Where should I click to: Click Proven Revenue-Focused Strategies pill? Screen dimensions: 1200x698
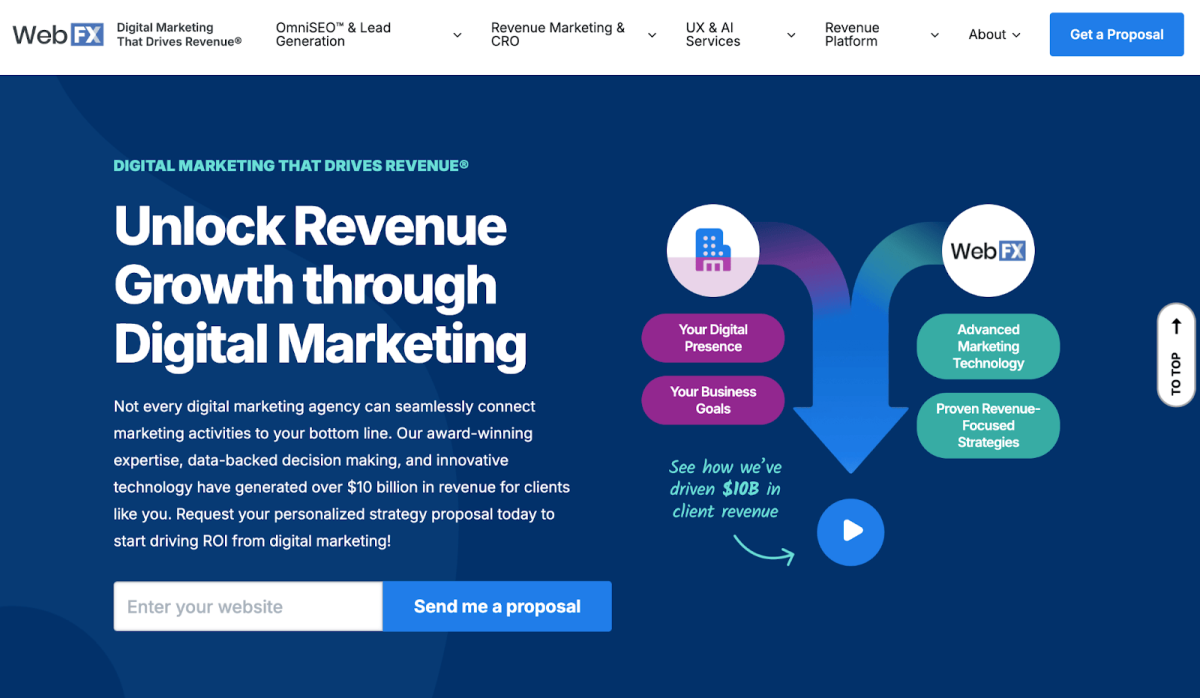(x=988, y=425)
